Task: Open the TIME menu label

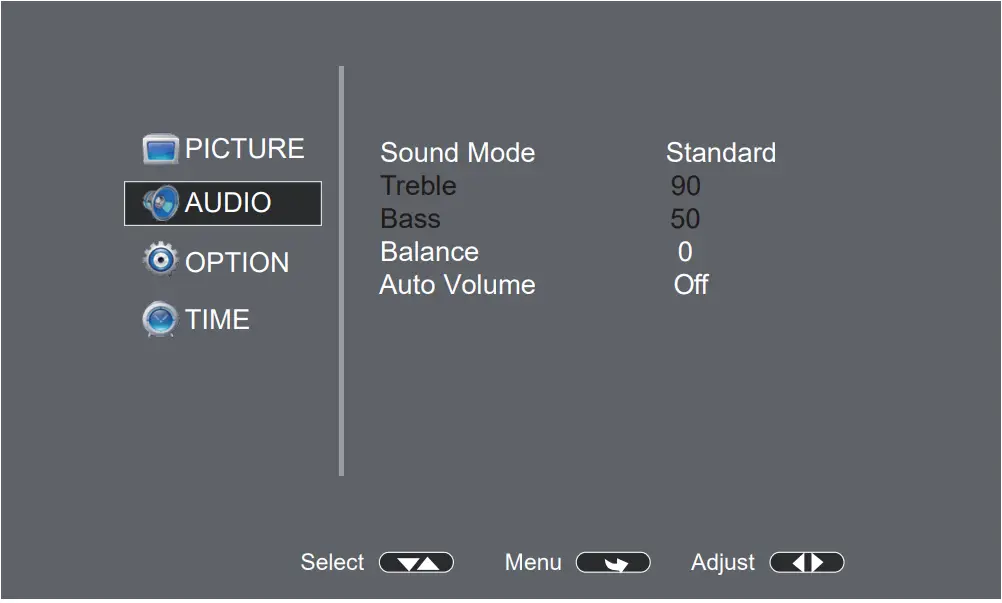Action: point(217,320)
